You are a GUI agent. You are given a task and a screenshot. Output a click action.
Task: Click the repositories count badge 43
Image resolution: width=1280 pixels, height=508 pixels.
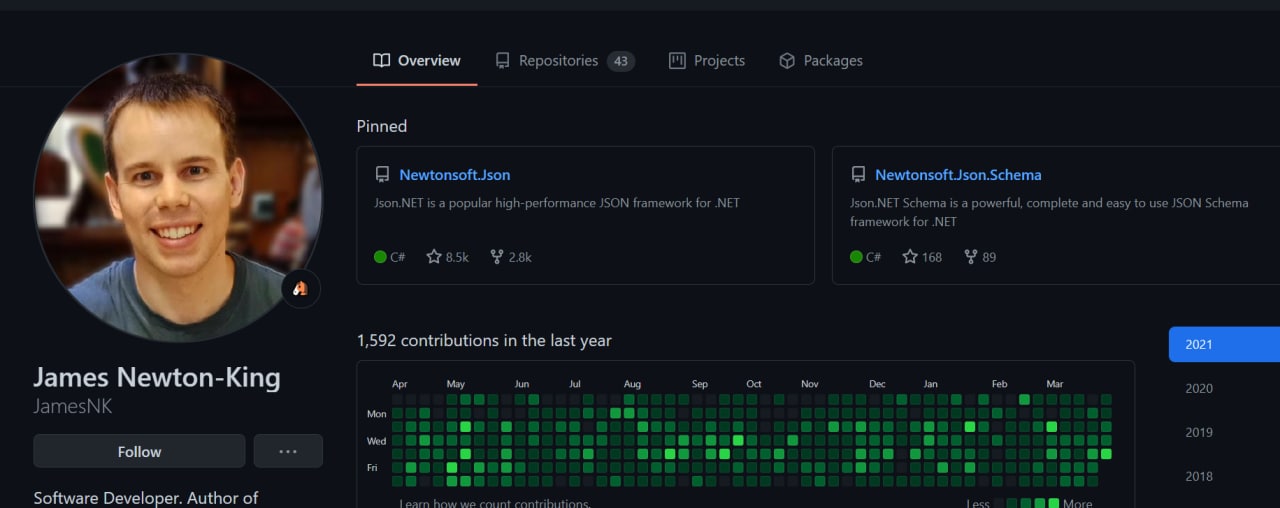pos(621,61)
